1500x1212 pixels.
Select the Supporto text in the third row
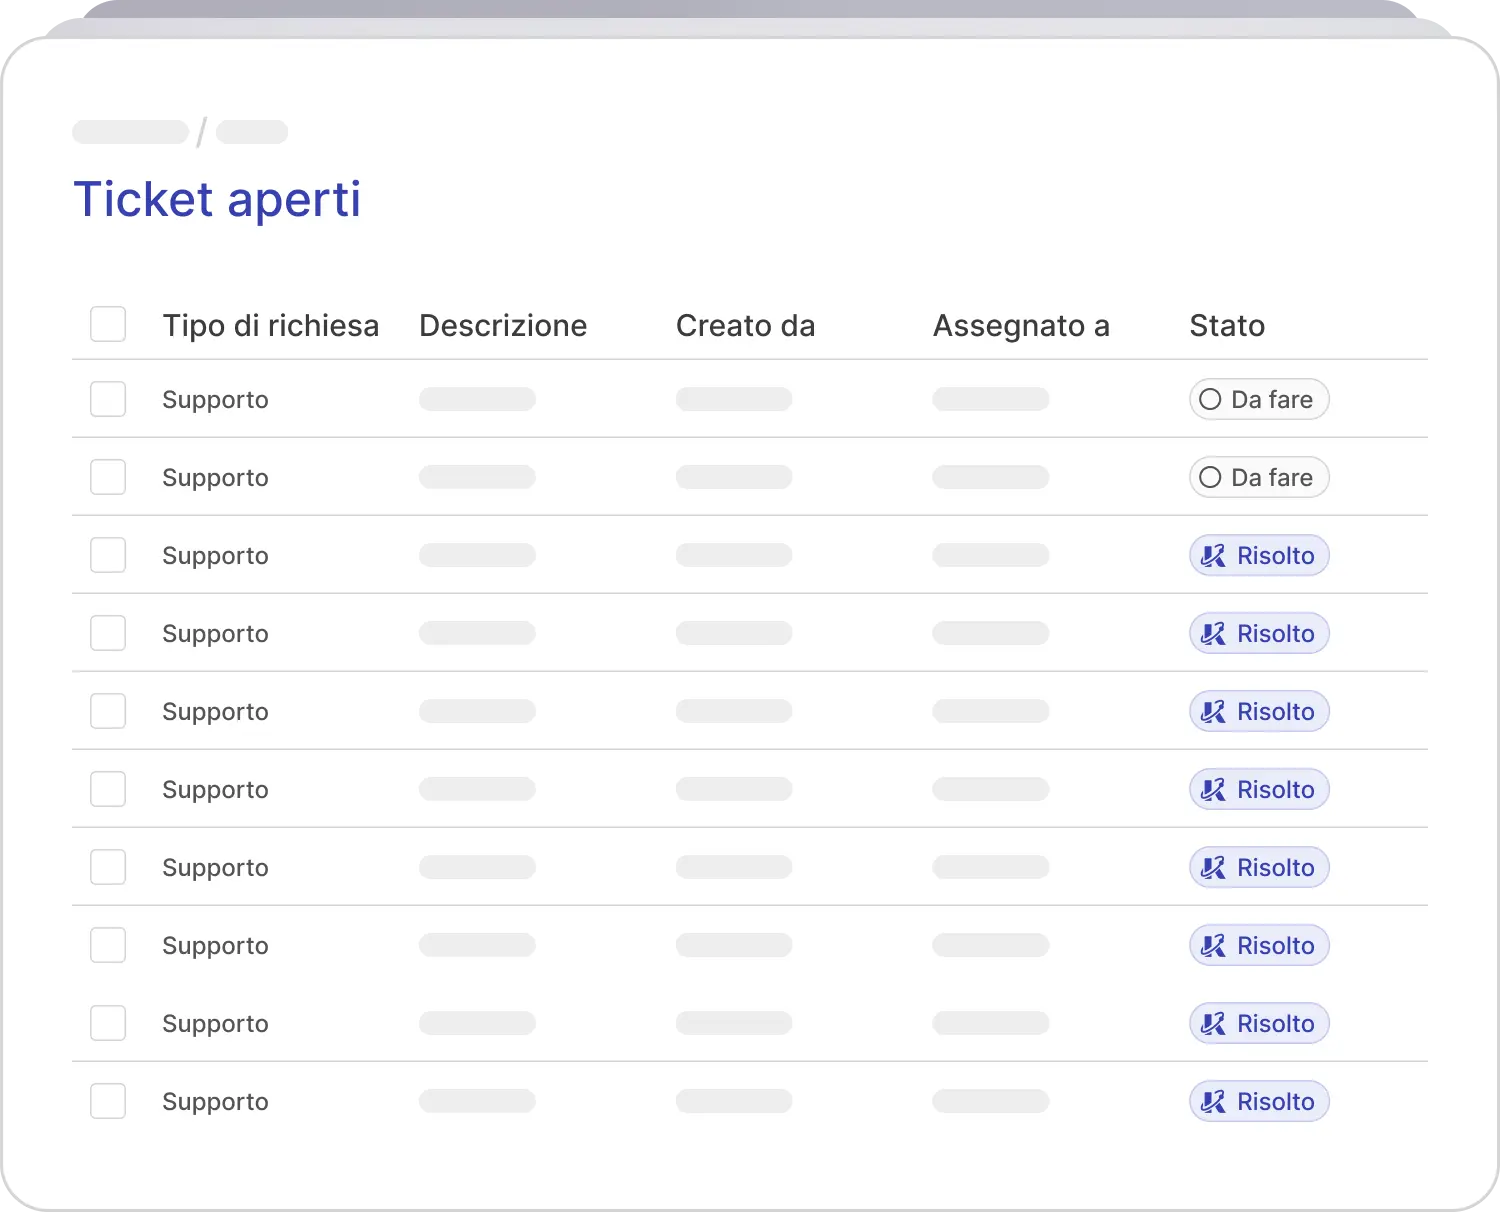tap(215, 556)
